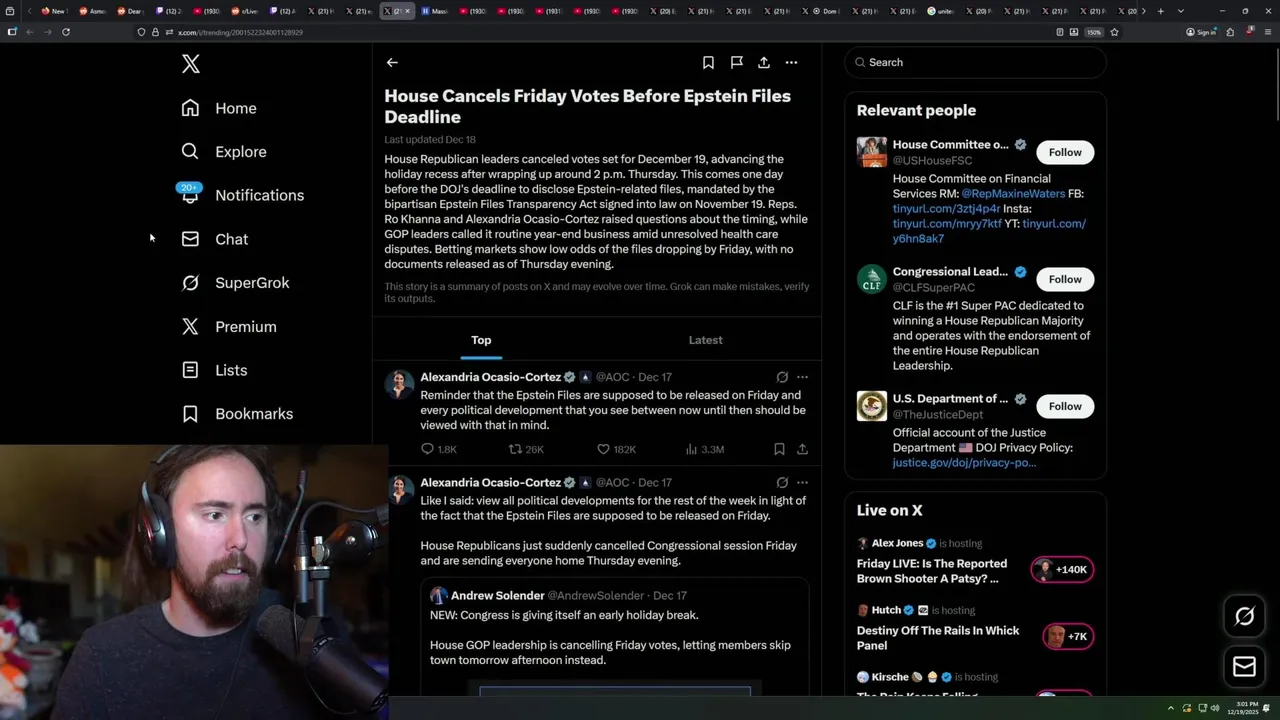Viewport: 1280px width, 720px height.
Task: Go back using the story's back arrow
Action: coord(392,62)
